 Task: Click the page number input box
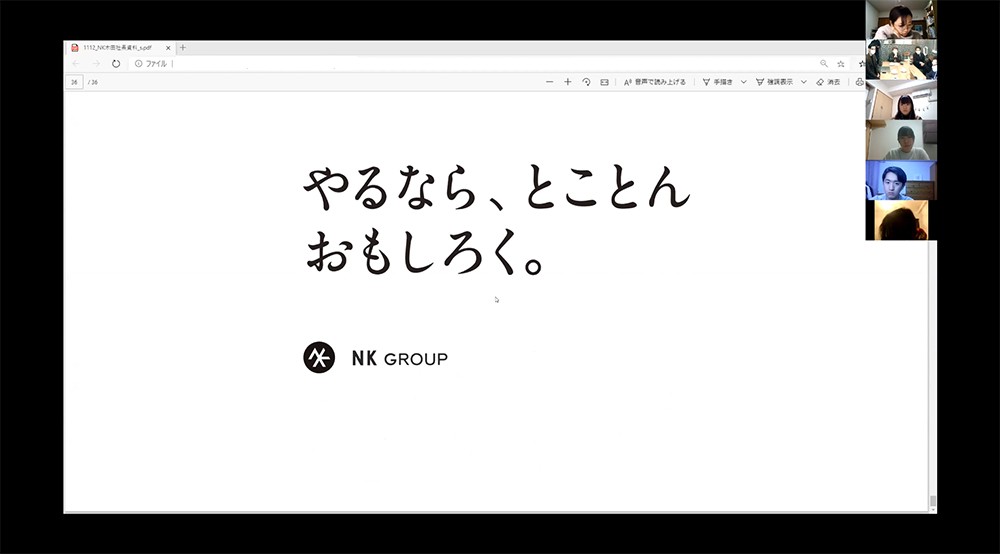[74, 82]
